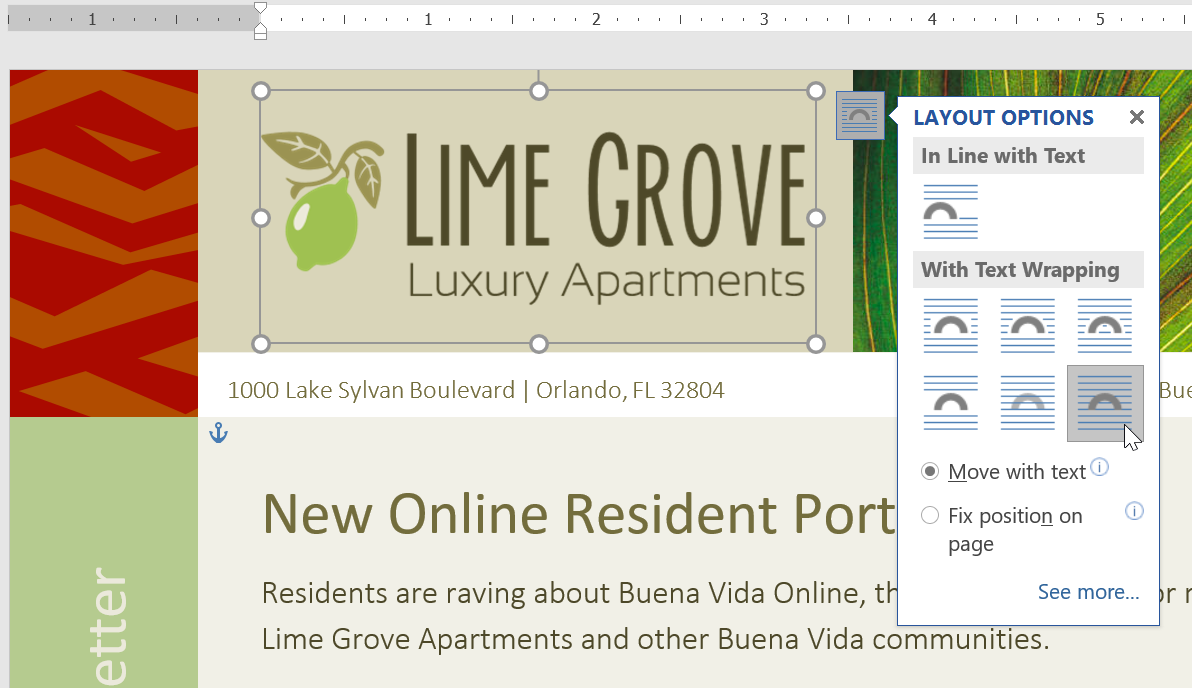Click the Layout Options button beside the logo
1192x688 pixels.
pos(860,115)
